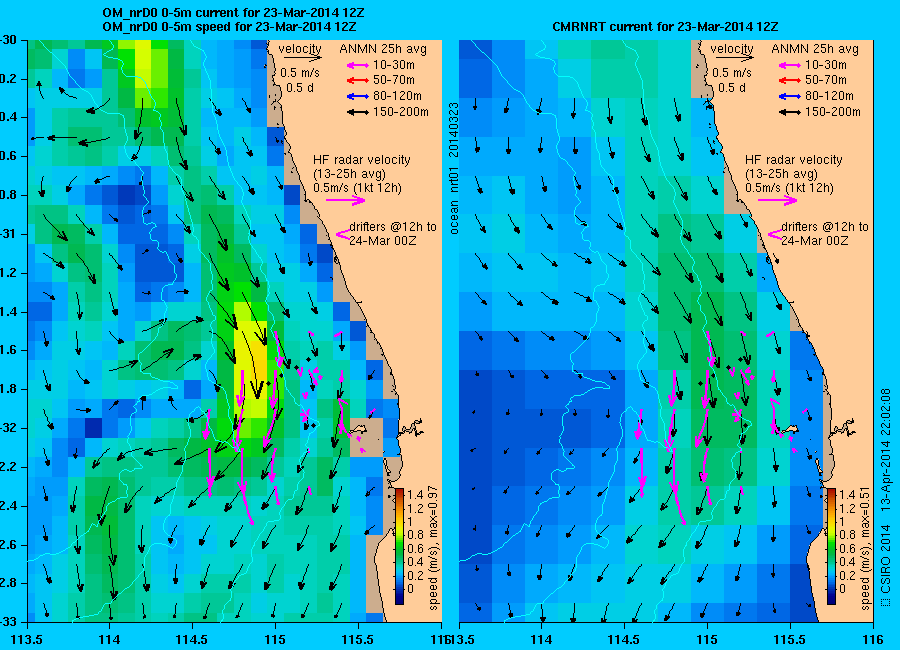Click 'drifters @12h to' text in right map
The image size is (900, 650).
pos(825,227)
